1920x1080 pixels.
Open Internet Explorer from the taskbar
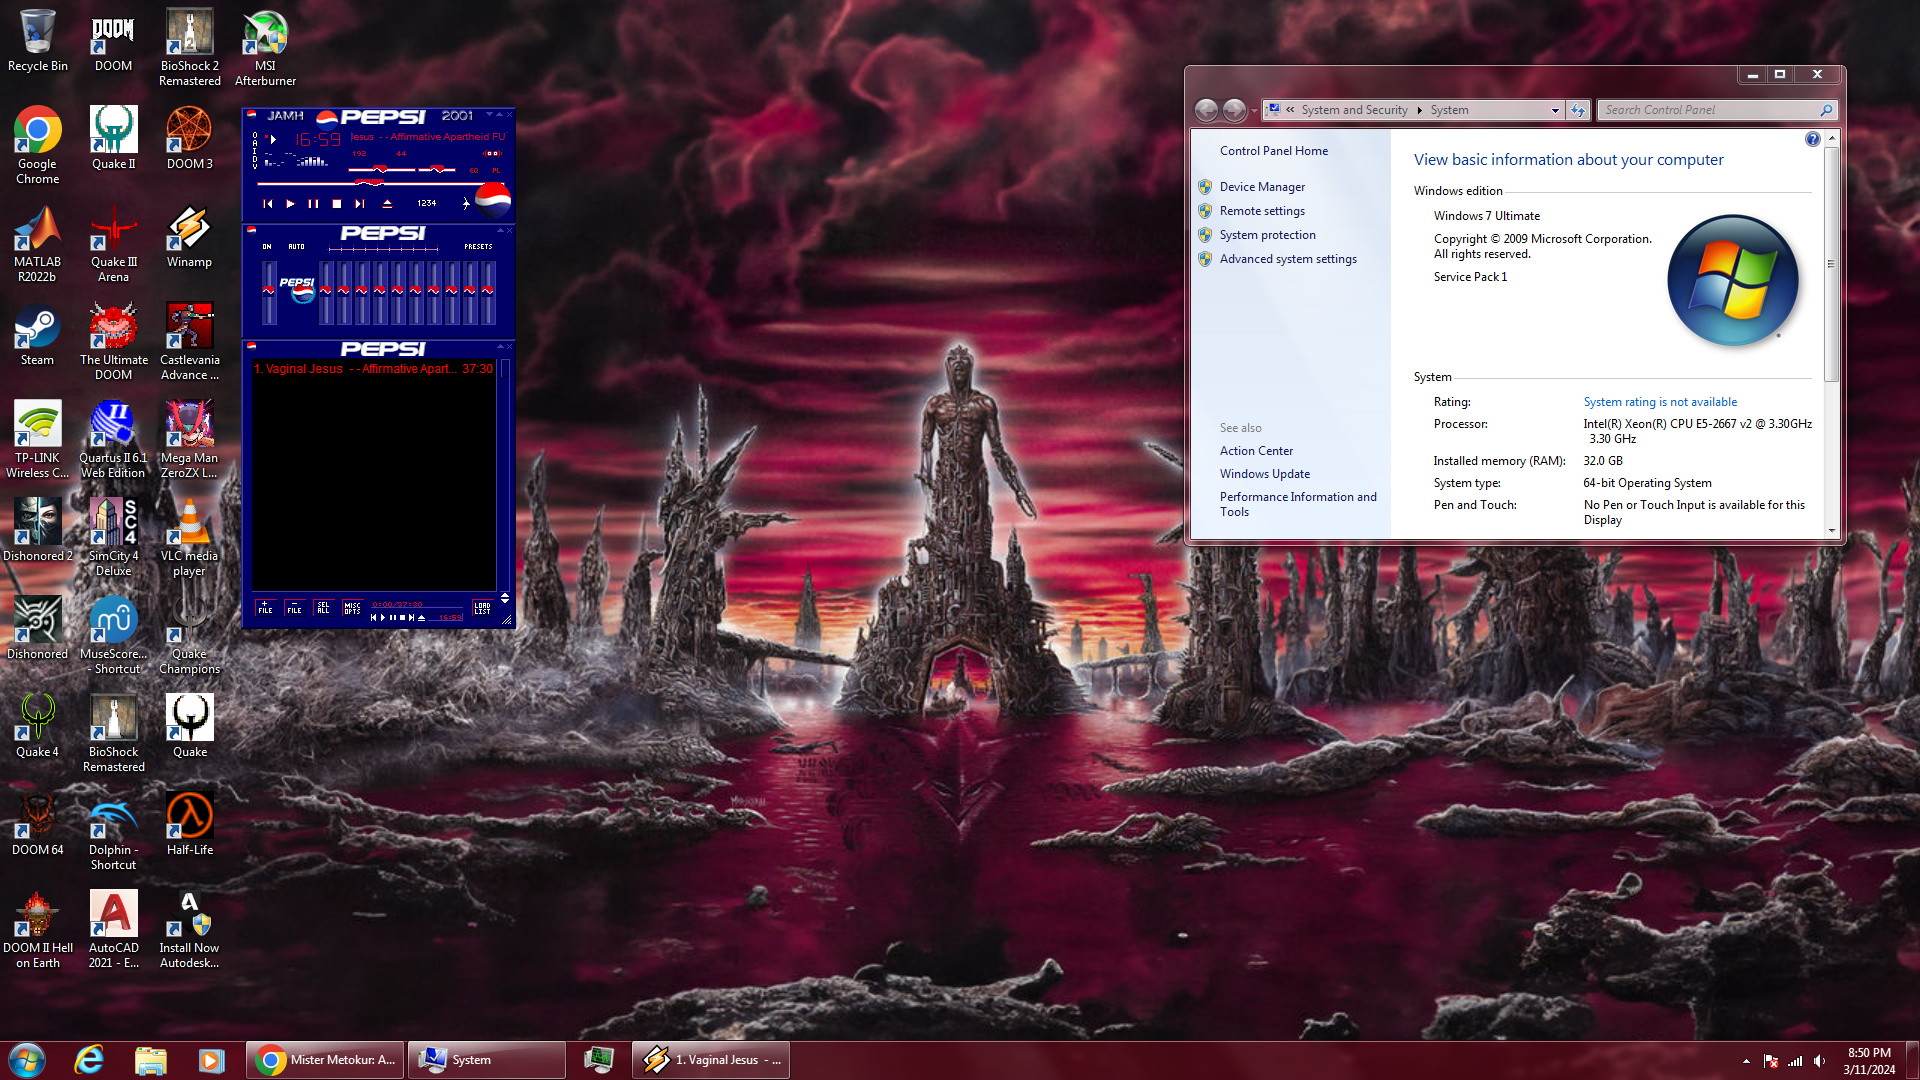89,1060
